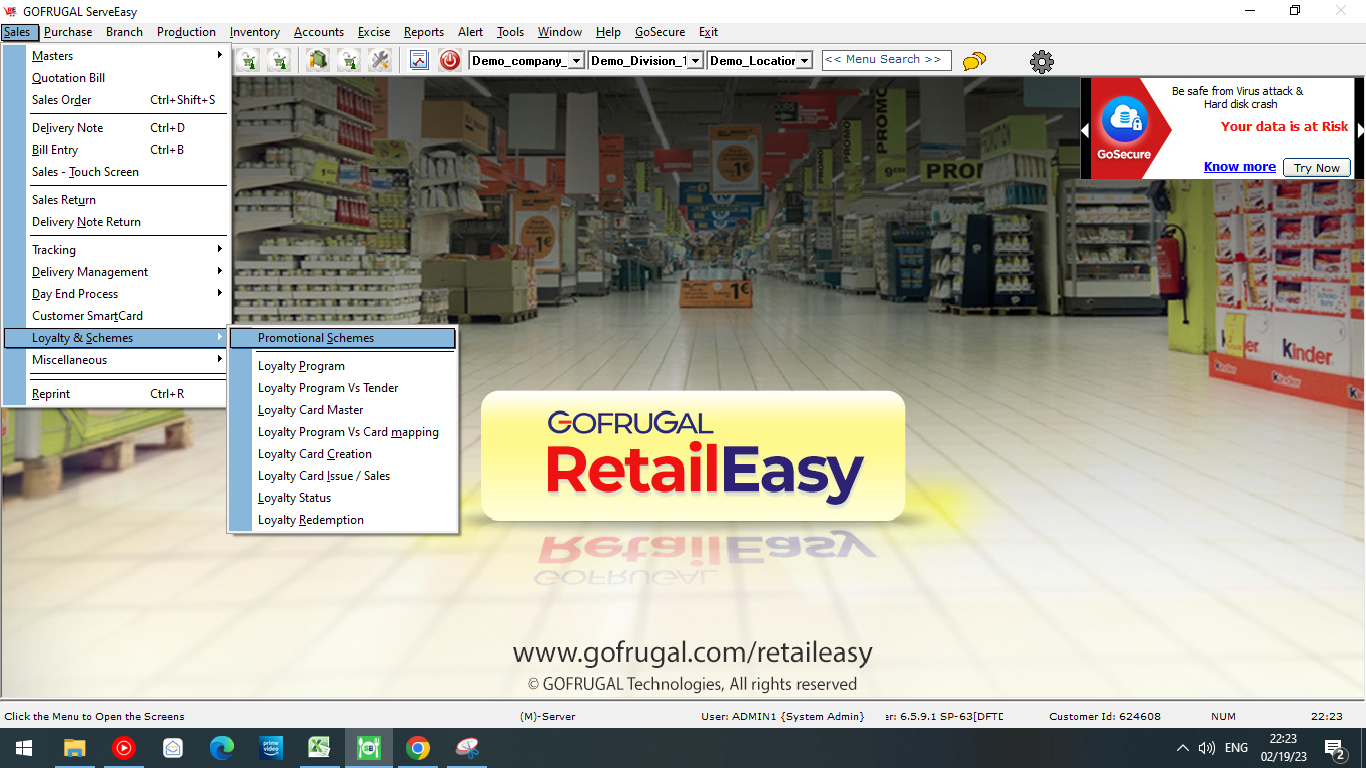Click the banner's left arrow
This screenshot has height=768, width=1366.
1085,131
